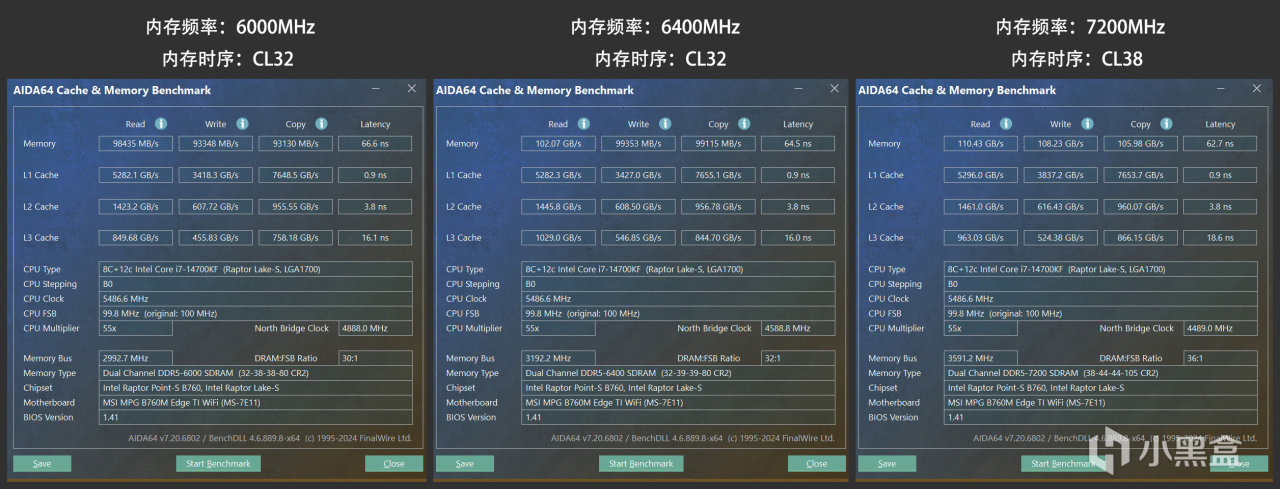Screen dimensions: 1280x489
Task: Click Close button in DDR5-6400 window
Action: (817, 464)
